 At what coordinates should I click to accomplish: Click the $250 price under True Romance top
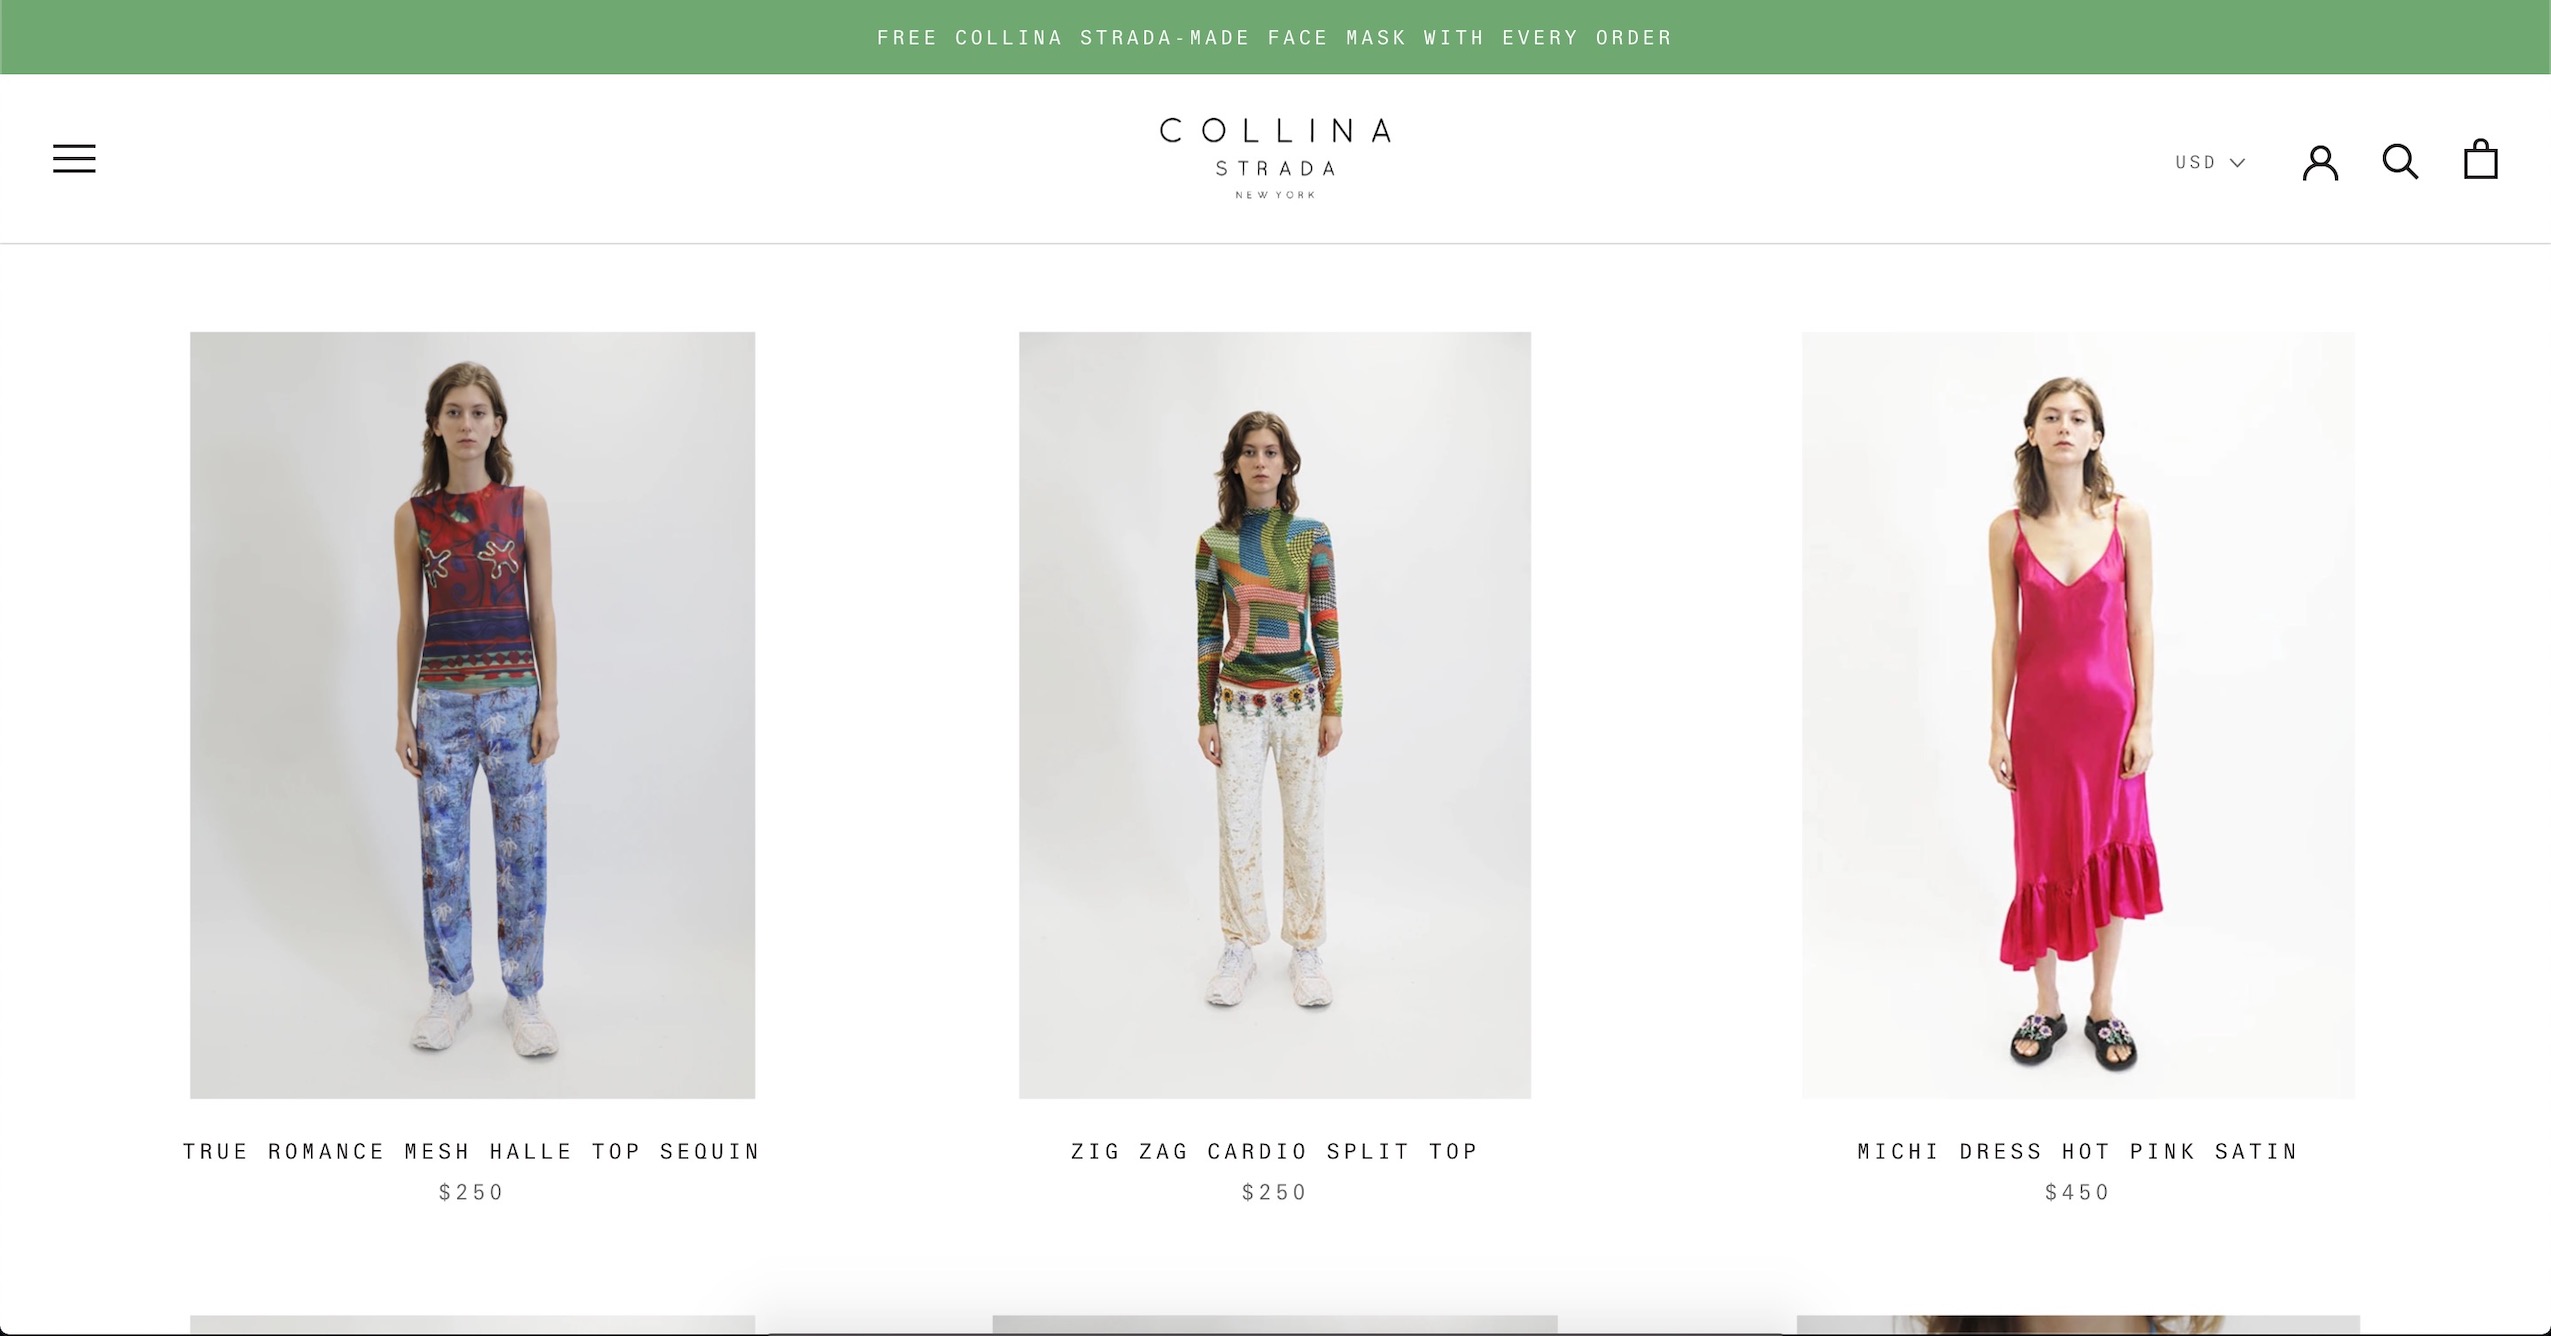tap(472, 1192)
